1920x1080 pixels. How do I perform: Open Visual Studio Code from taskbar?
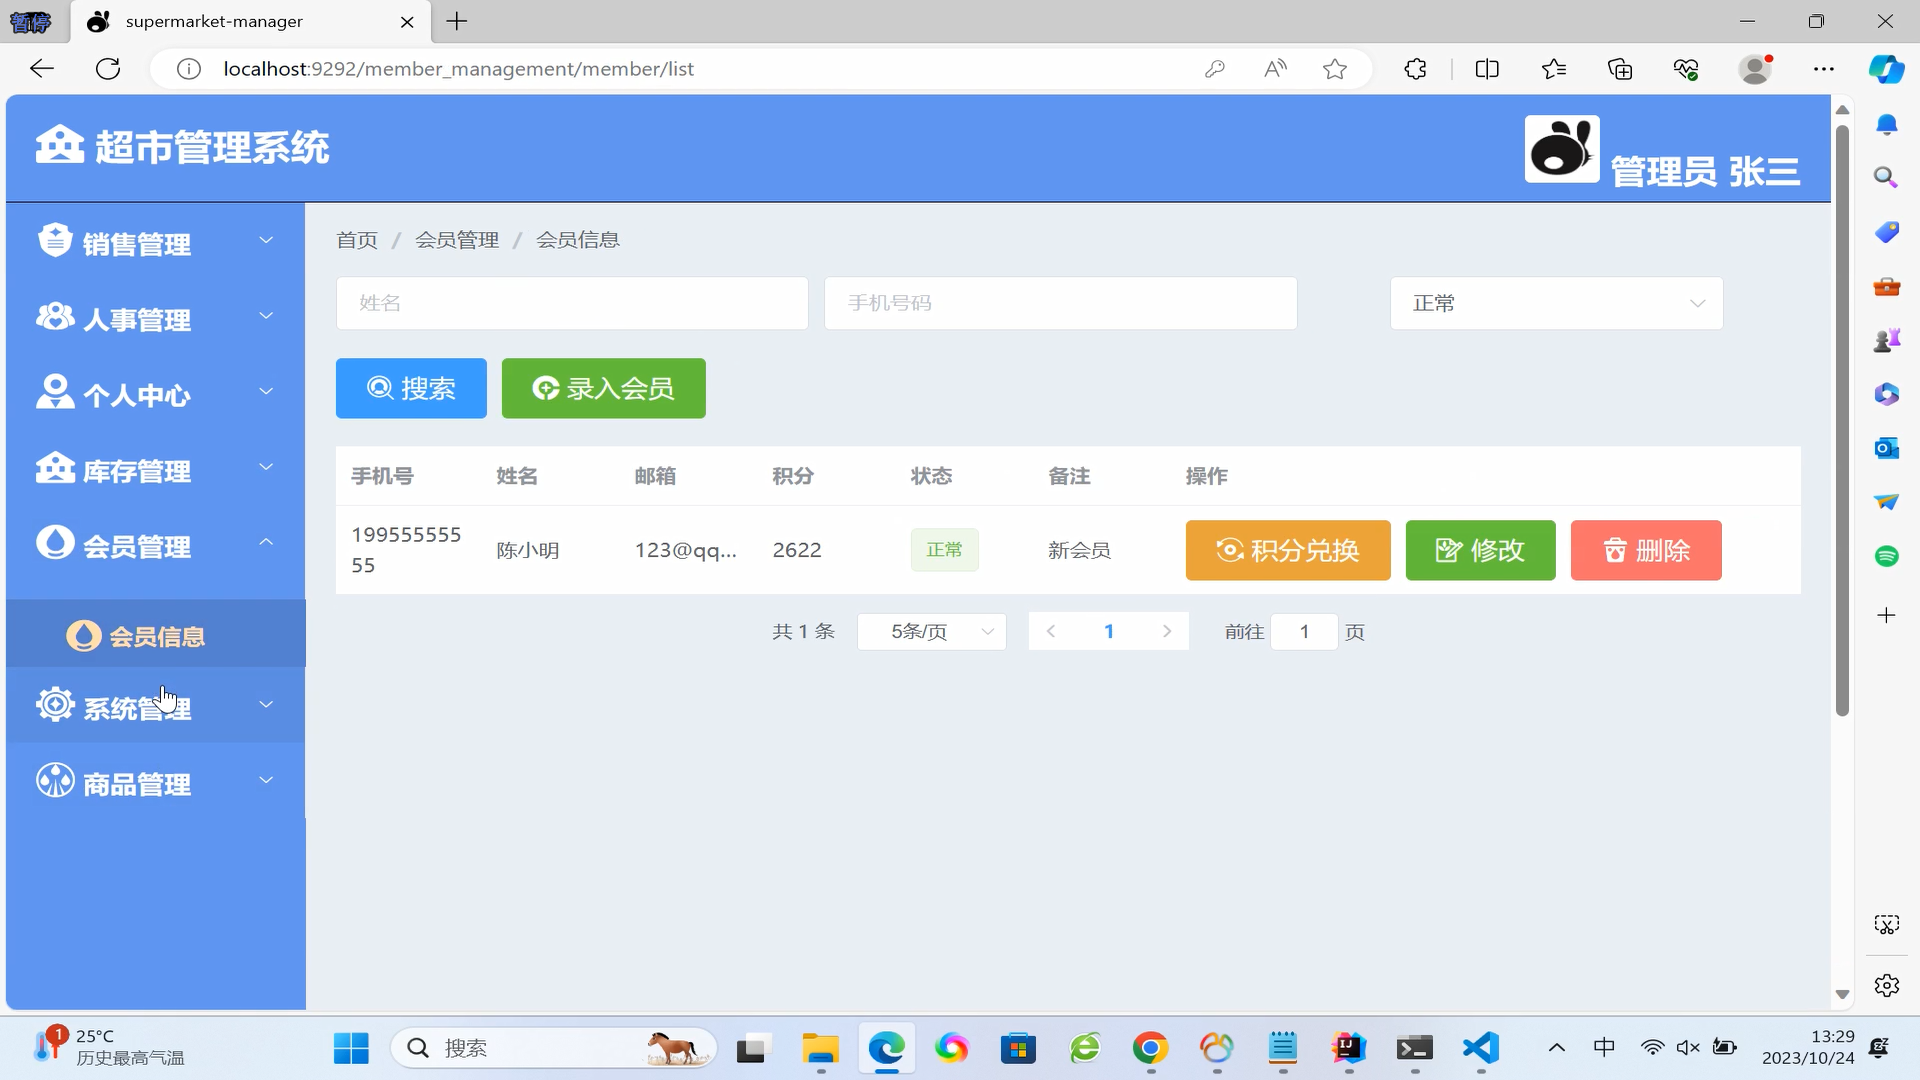point(1480,1048)
